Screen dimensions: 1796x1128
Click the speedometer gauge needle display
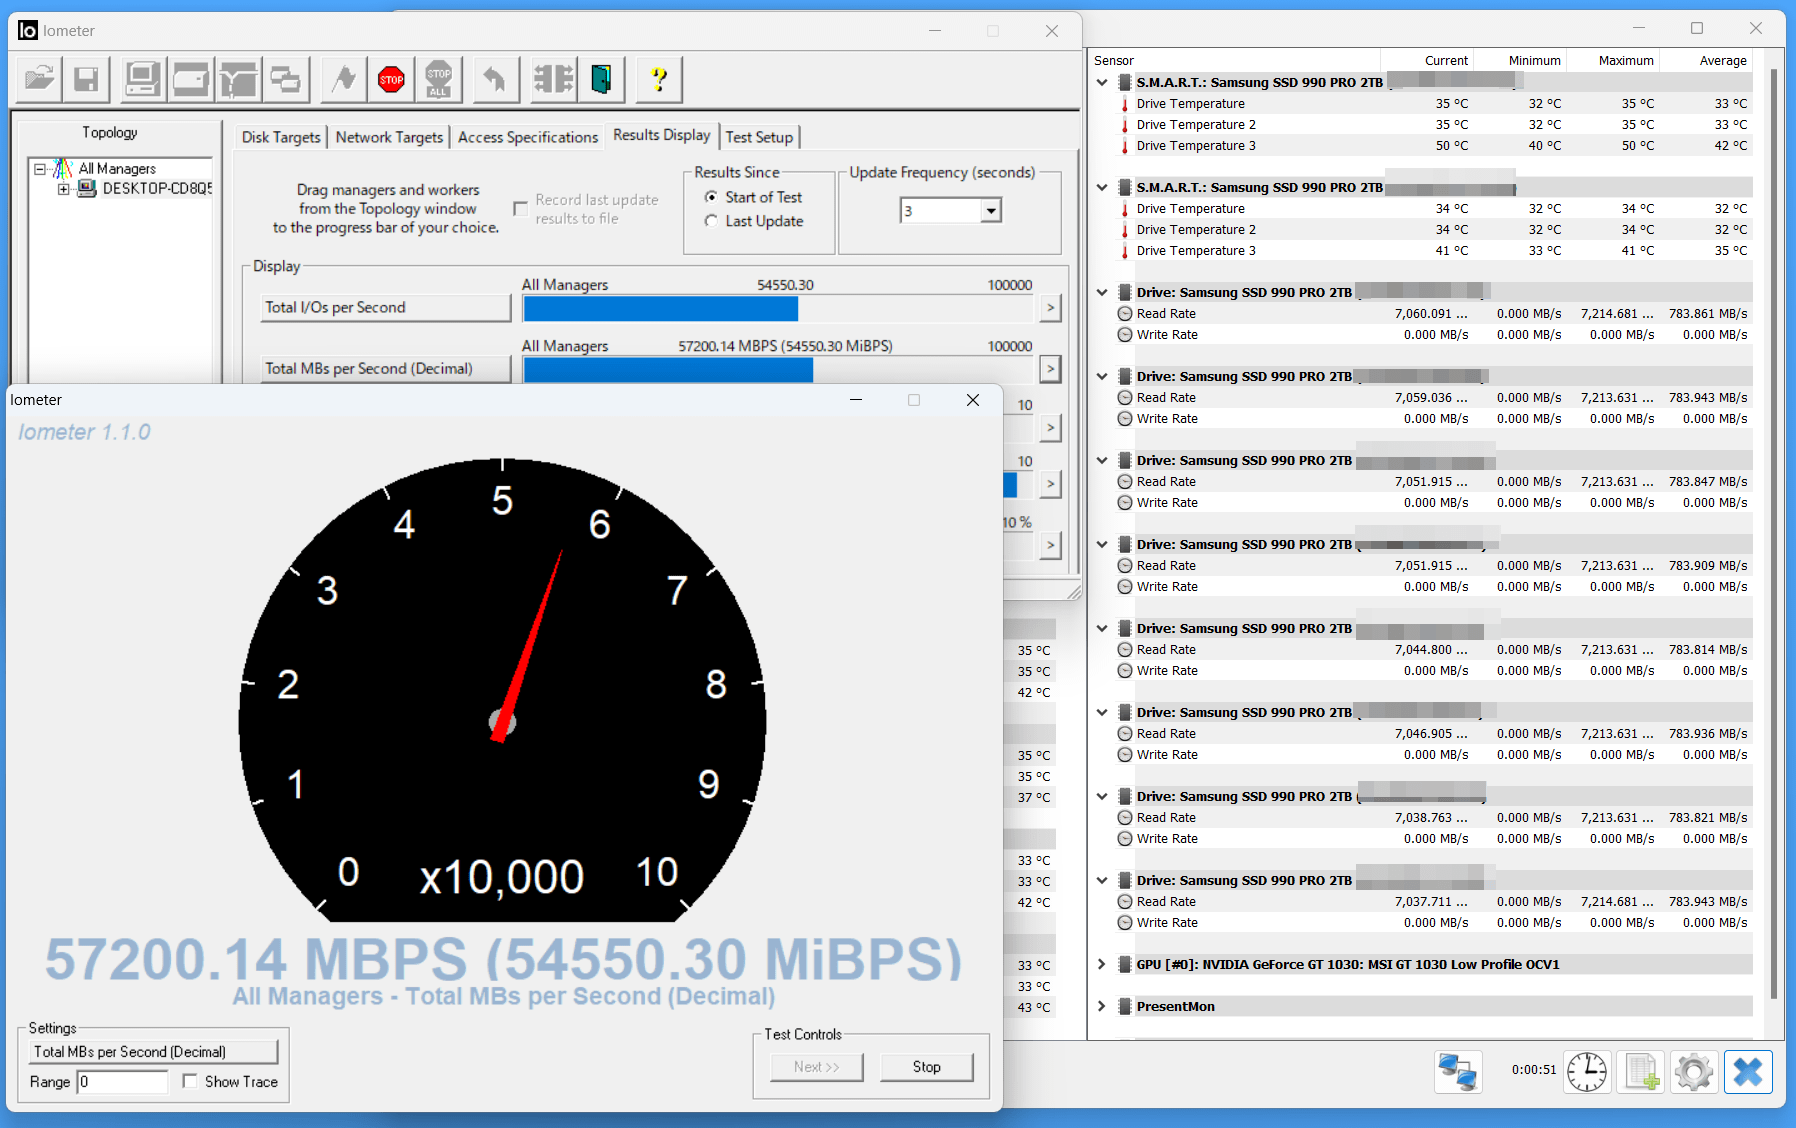click(502, 690)
